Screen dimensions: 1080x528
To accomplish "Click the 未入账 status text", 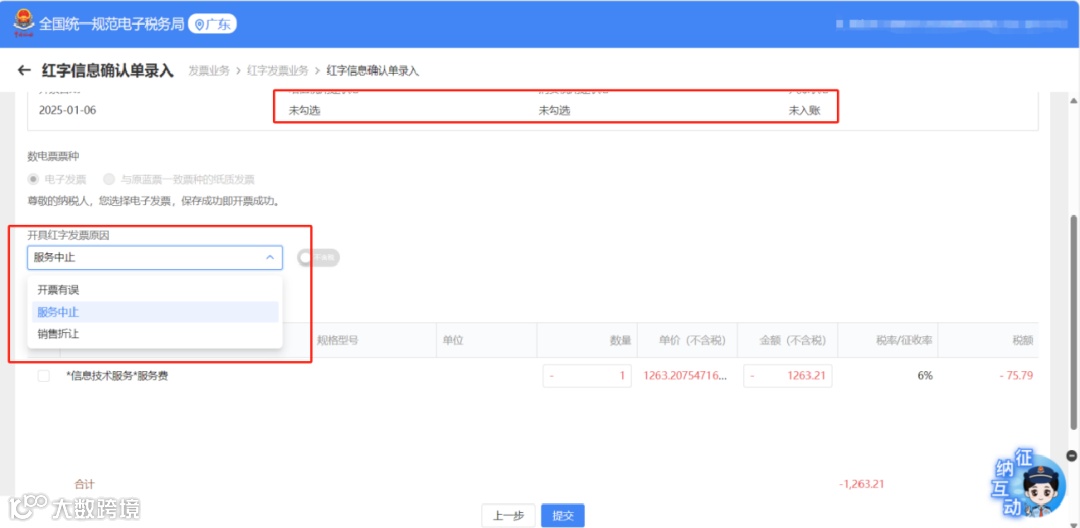I will [x=804, y=110].
